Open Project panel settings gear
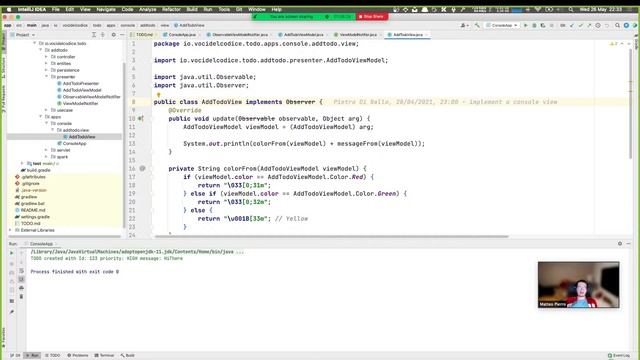 point(113,35)
